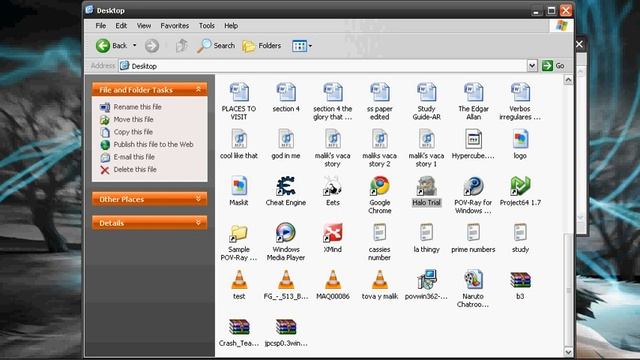Viewport: 640px width, 360px height.
Task: Open the Tools menu
Action: point(207,26)
